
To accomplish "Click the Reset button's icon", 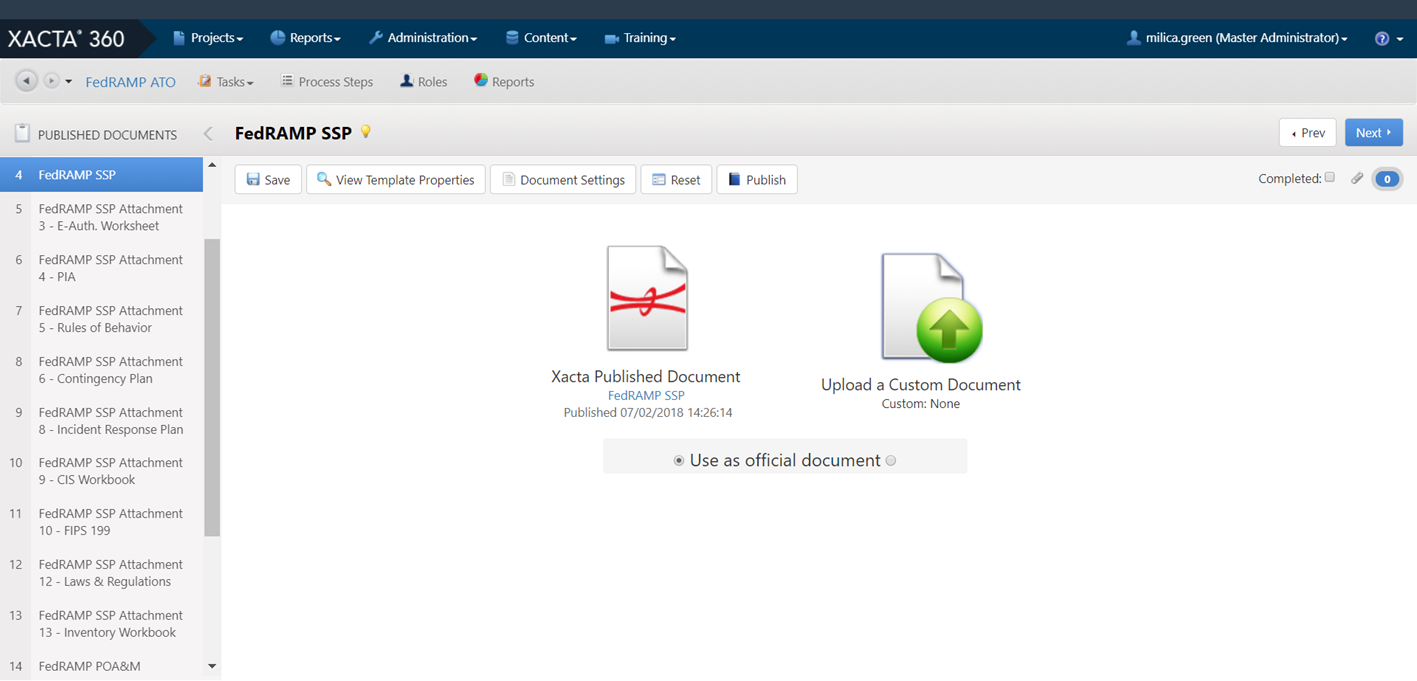I will (659, 180).
